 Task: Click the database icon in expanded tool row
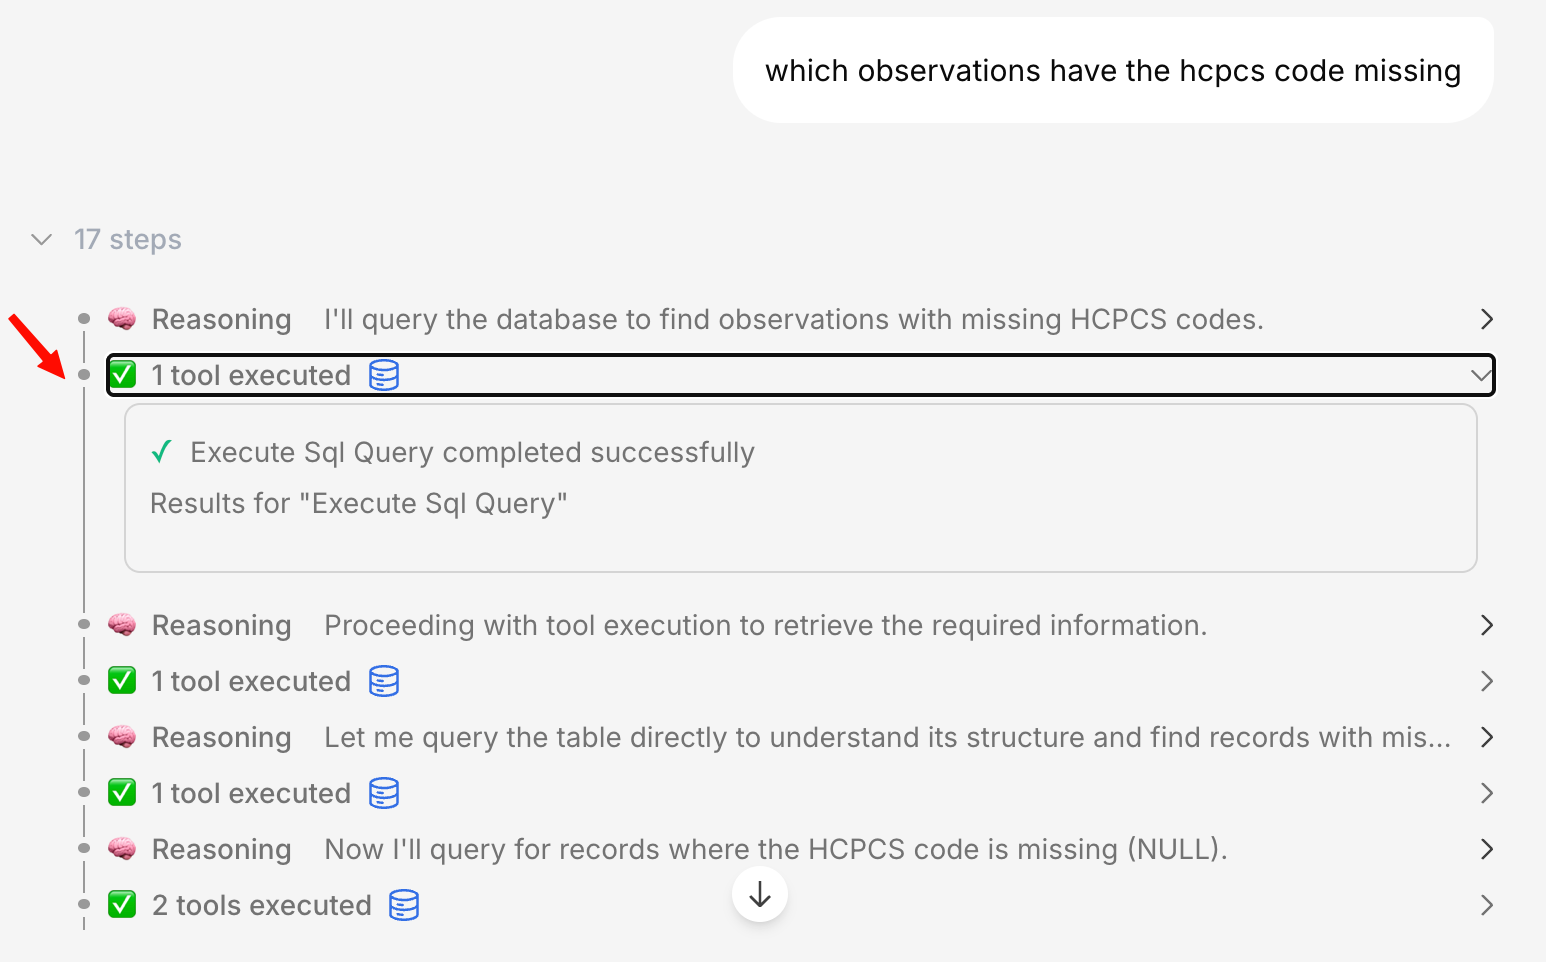tap(384, 376)
